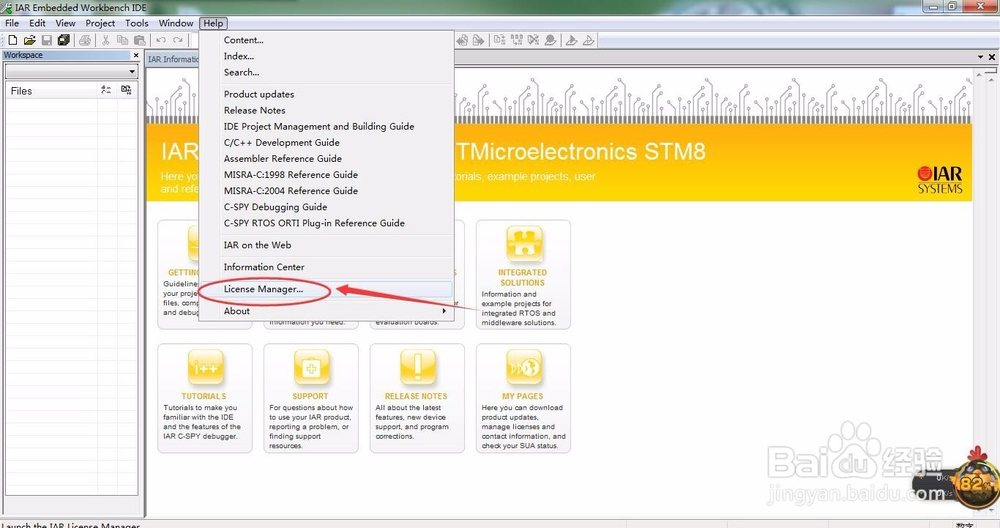Click the out-of-date column icon in Files header

tap(126, 91)
